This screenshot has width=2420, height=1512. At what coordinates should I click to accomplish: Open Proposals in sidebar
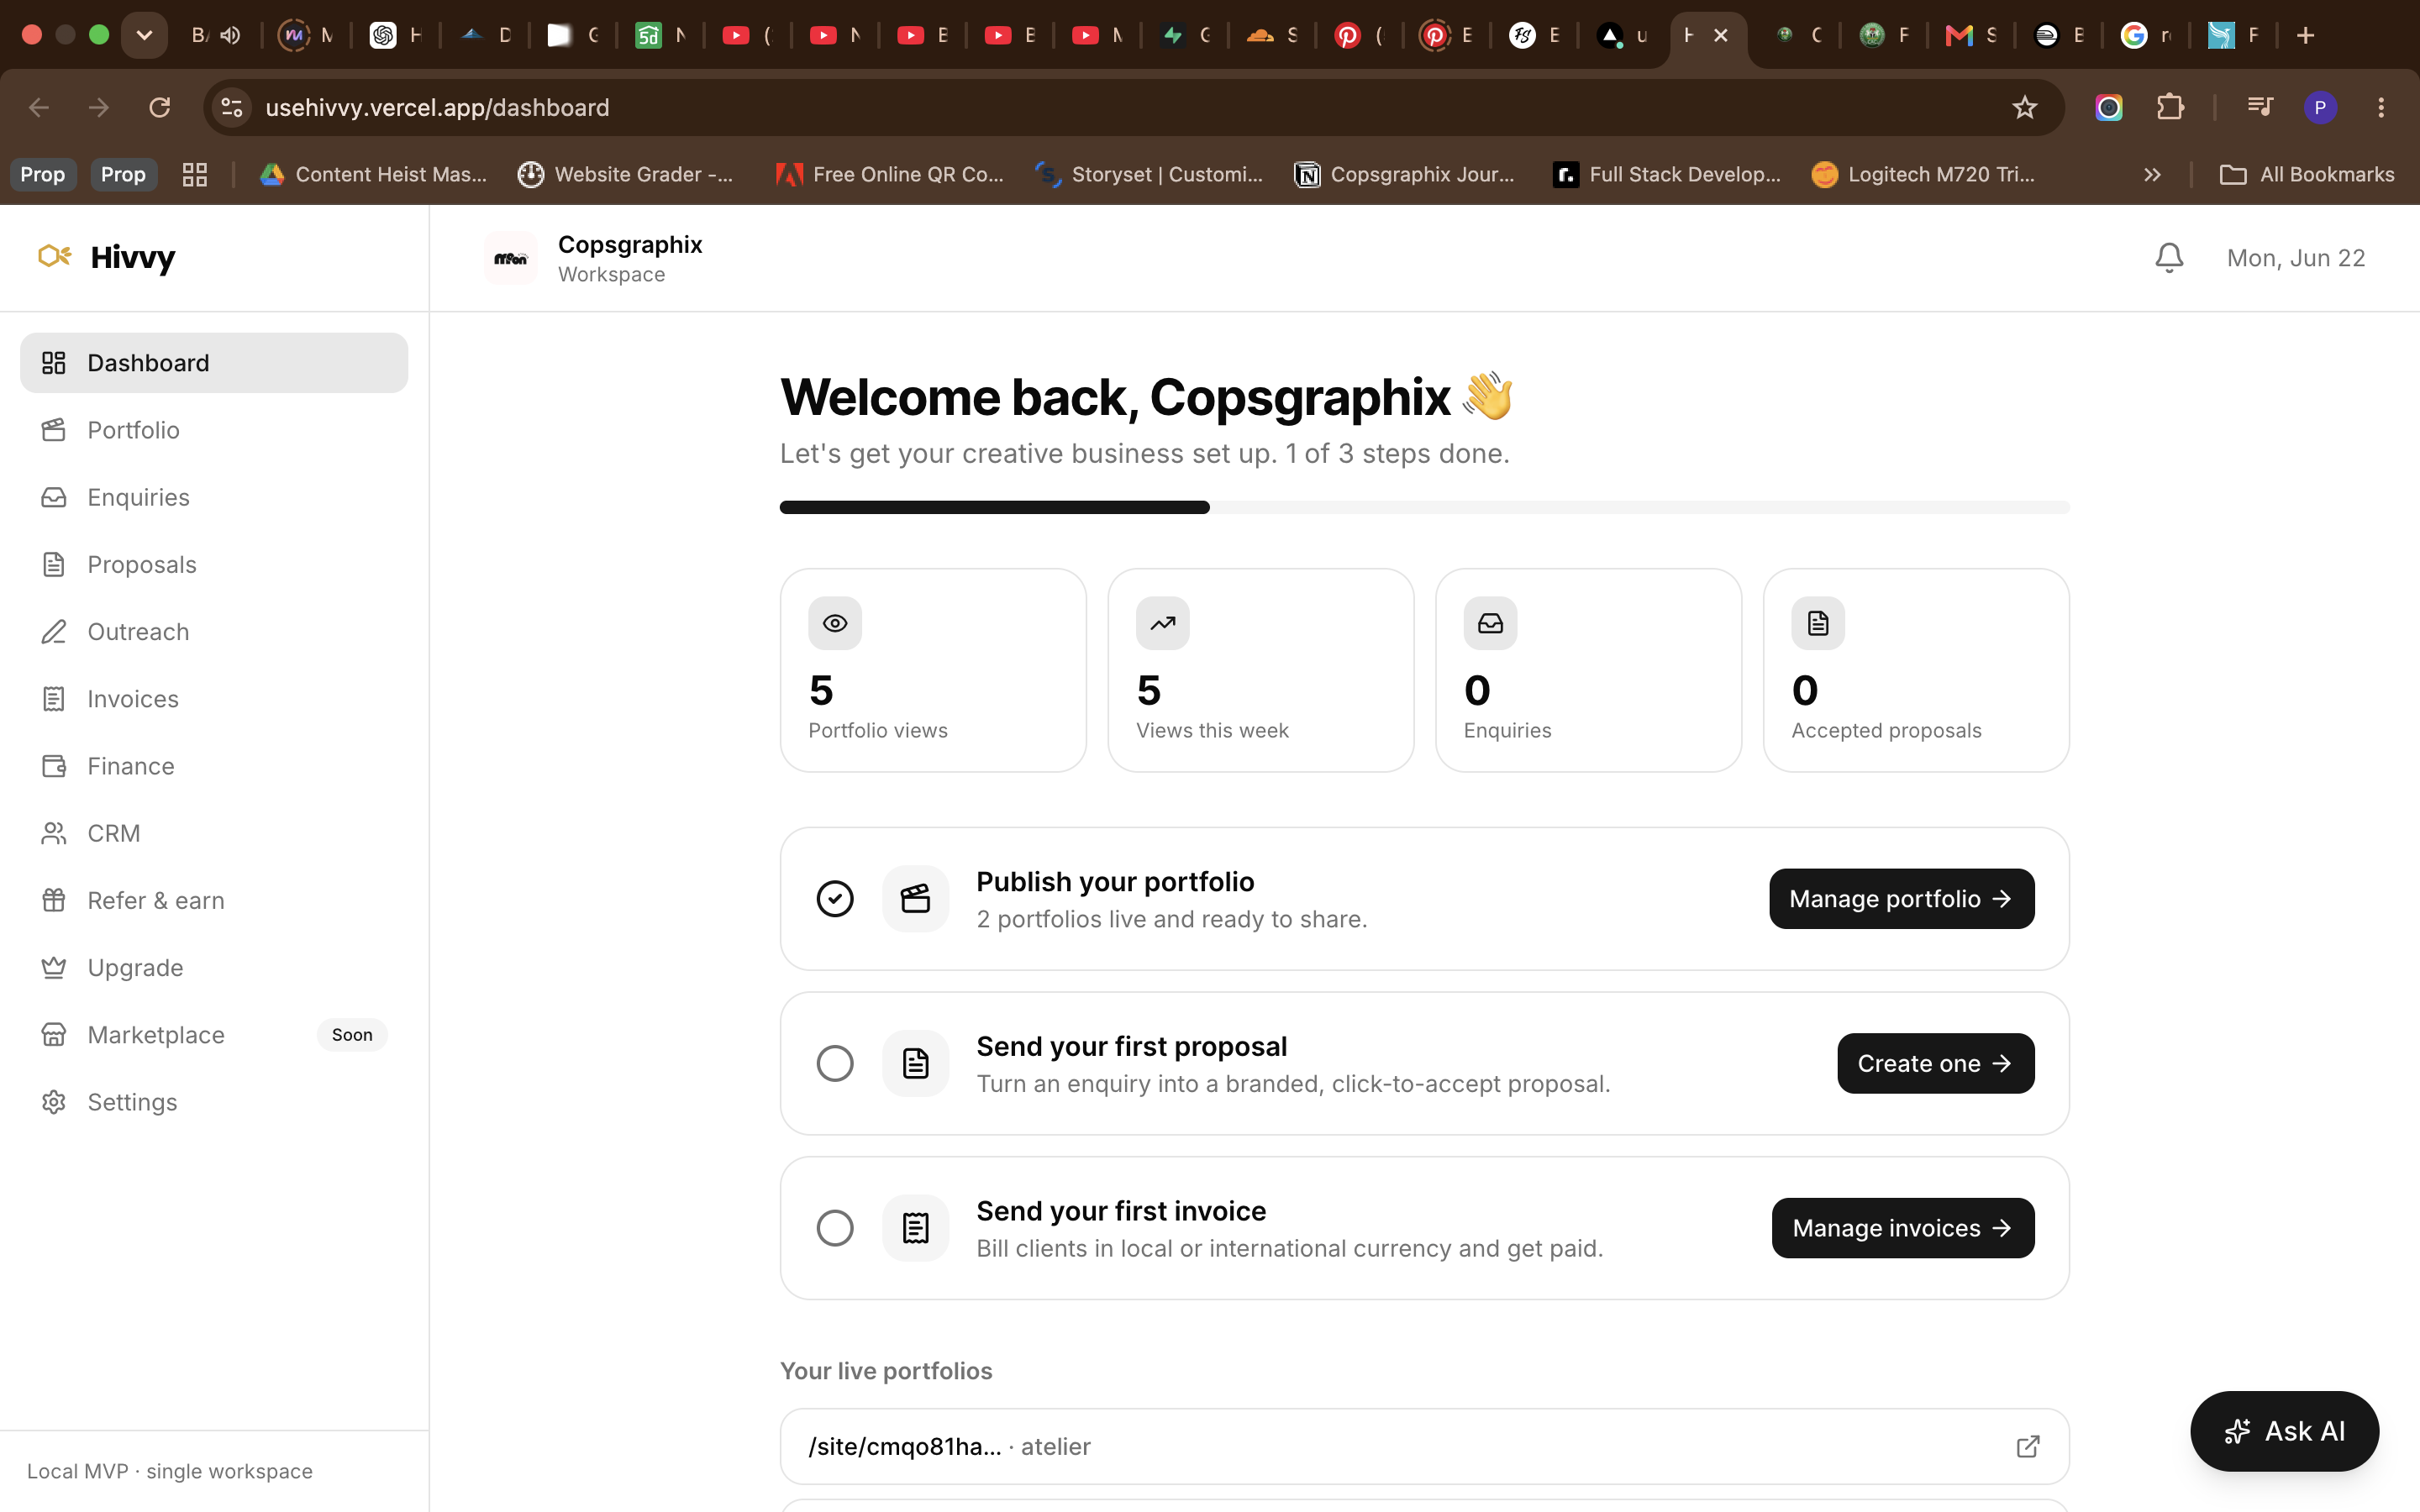214,564
